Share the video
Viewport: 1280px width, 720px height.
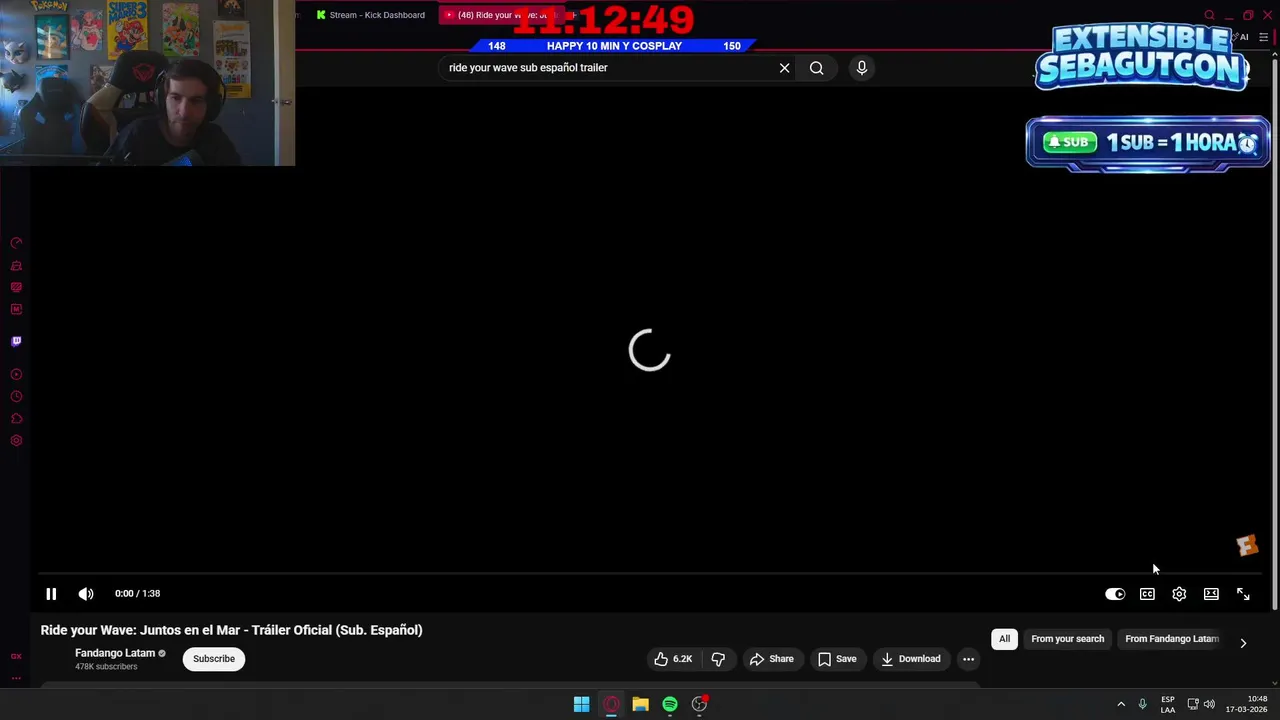pyautogui.click(x=772, y=659)
